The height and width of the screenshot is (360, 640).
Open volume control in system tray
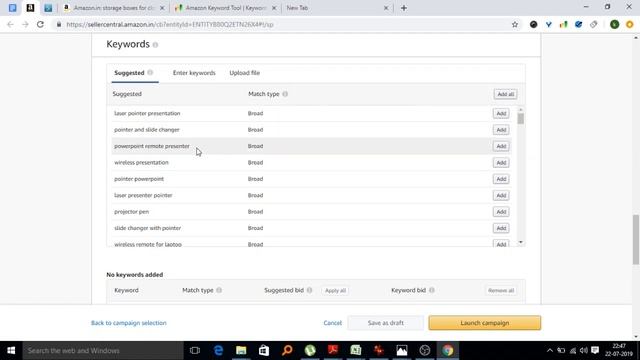tap(584, 351)
